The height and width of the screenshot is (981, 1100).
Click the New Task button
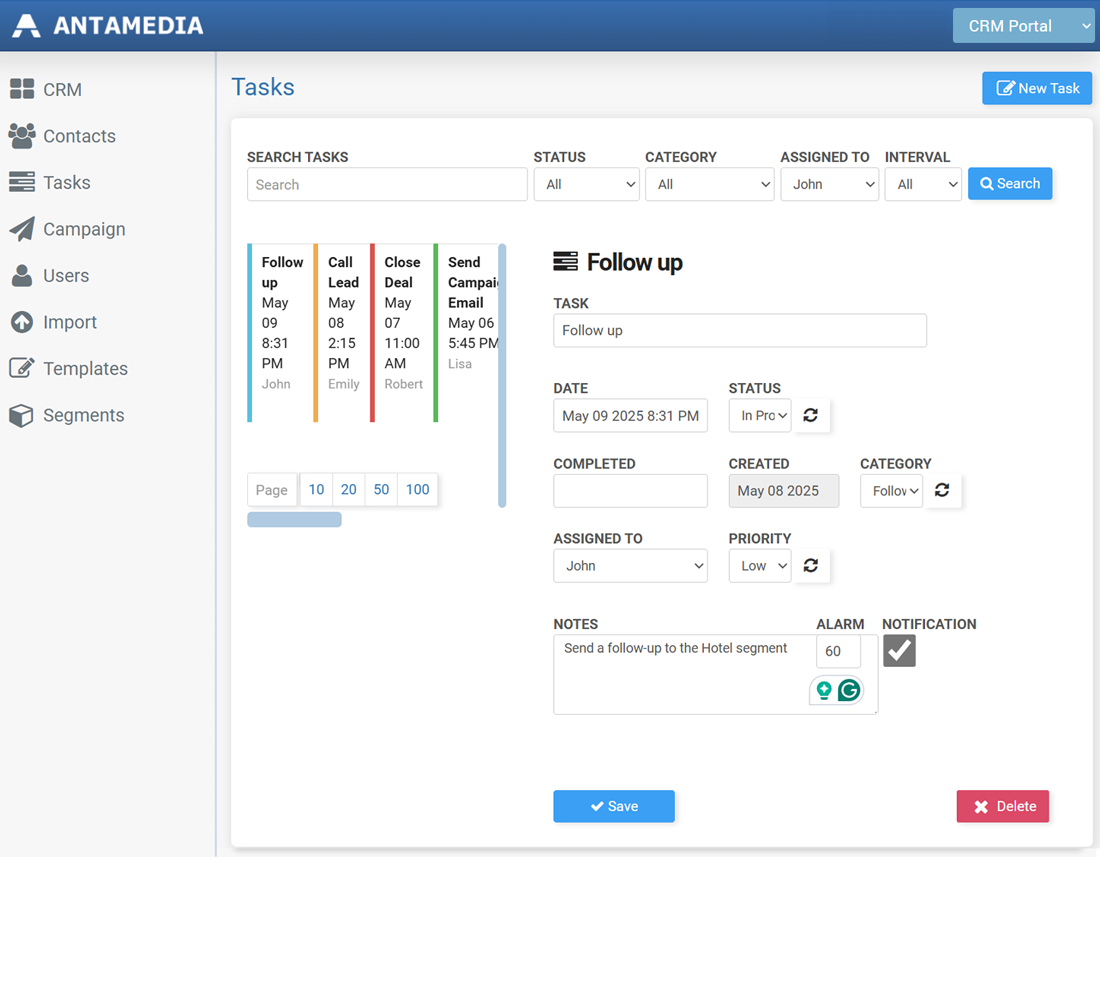(1037, 88)
